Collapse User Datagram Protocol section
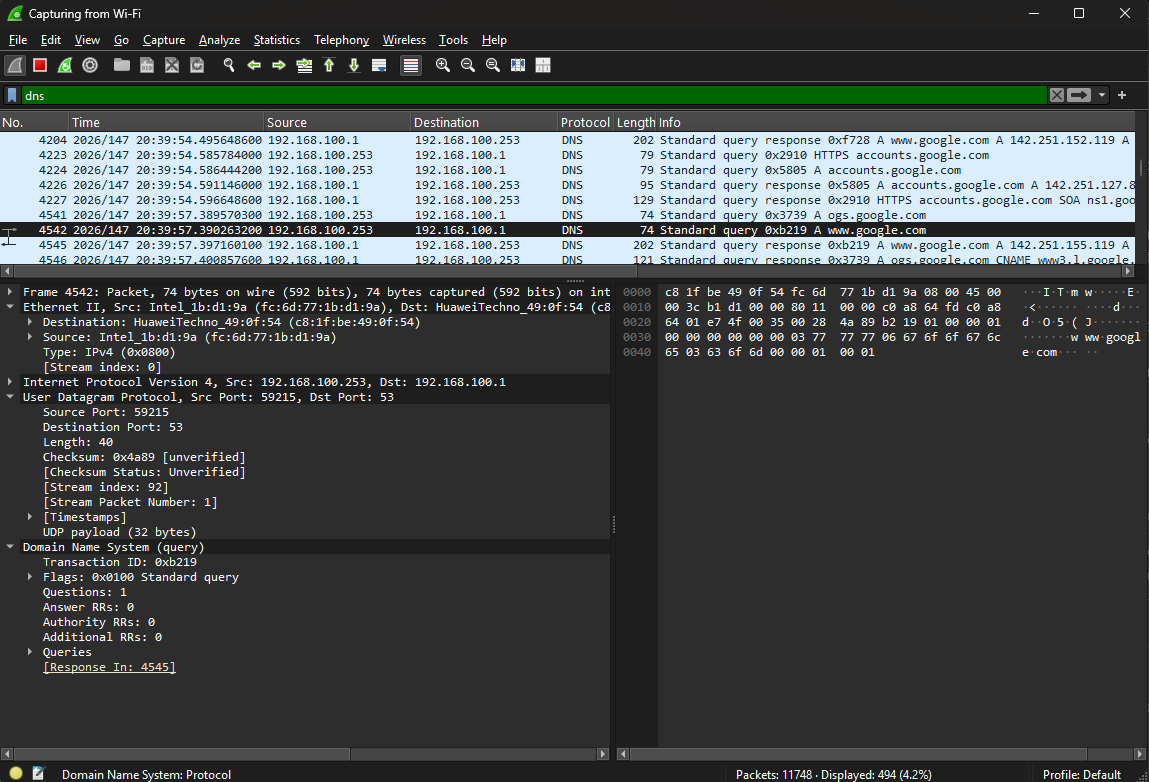1149x782 pixels. point(10,397)
